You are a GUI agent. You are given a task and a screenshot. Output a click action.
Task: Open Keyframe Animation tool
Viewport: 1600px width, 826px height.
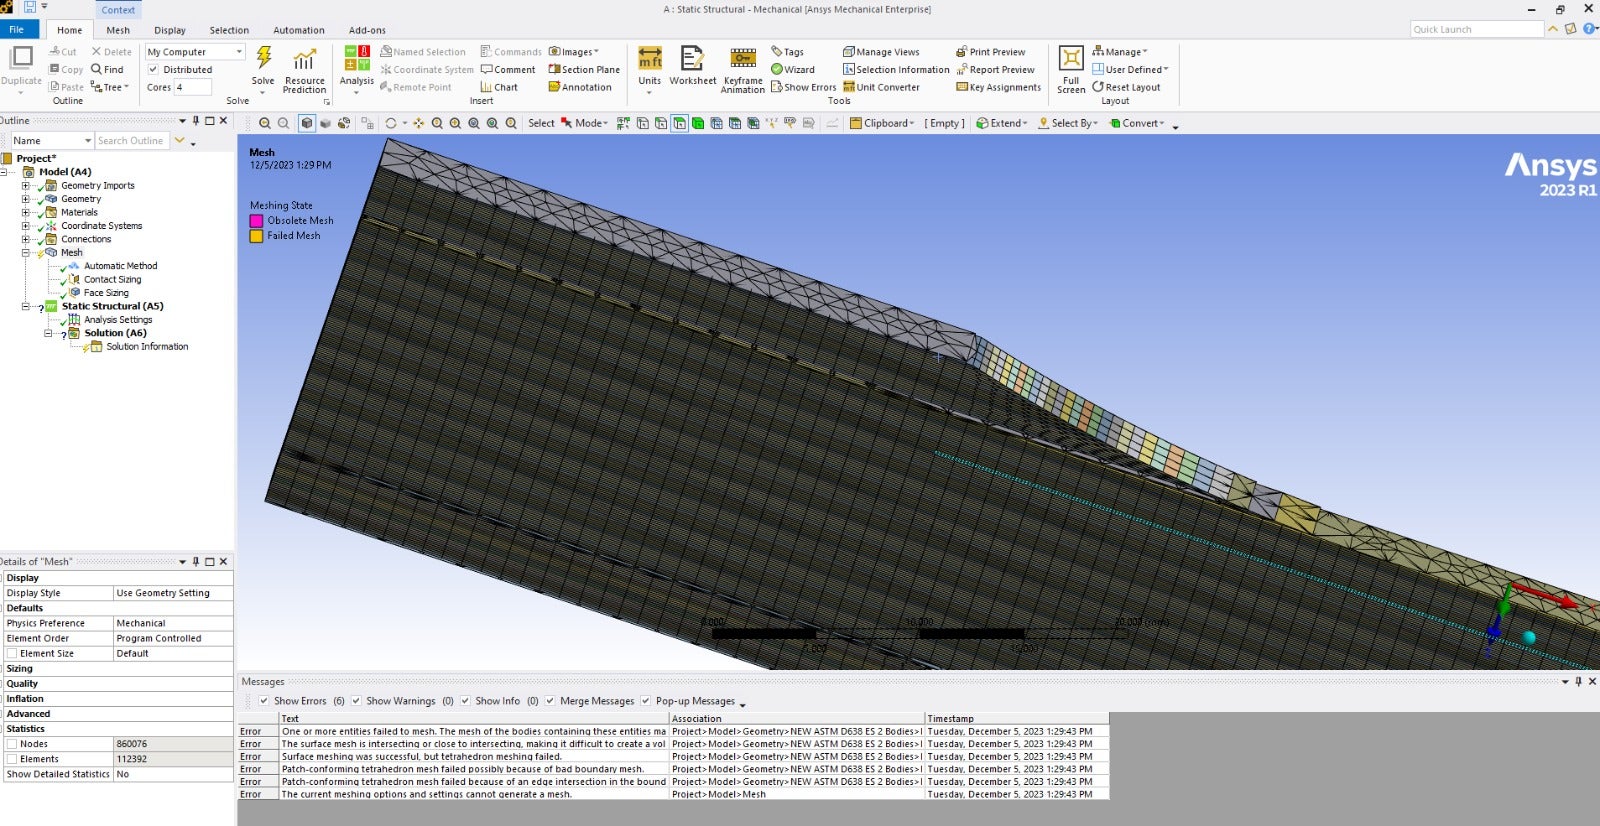pos(743,70)
